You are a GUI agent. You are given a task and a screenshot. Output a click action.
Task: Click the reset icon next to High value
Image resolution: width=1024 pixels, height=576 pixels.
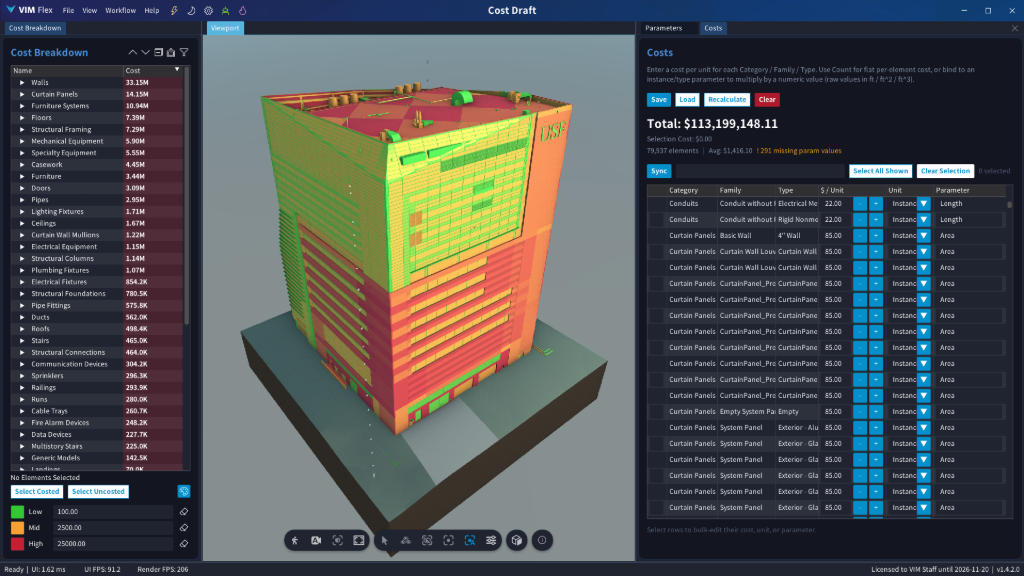(x=184, y=543)
